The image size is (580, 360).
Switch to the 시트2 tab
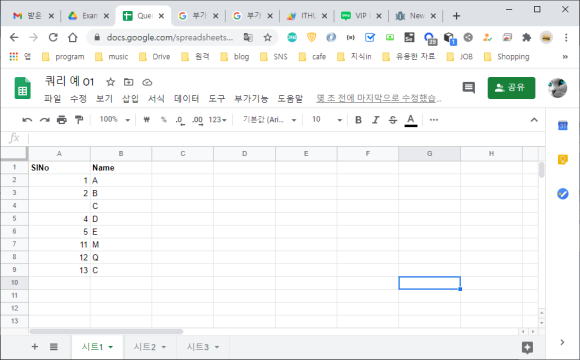tap(145, 347)
